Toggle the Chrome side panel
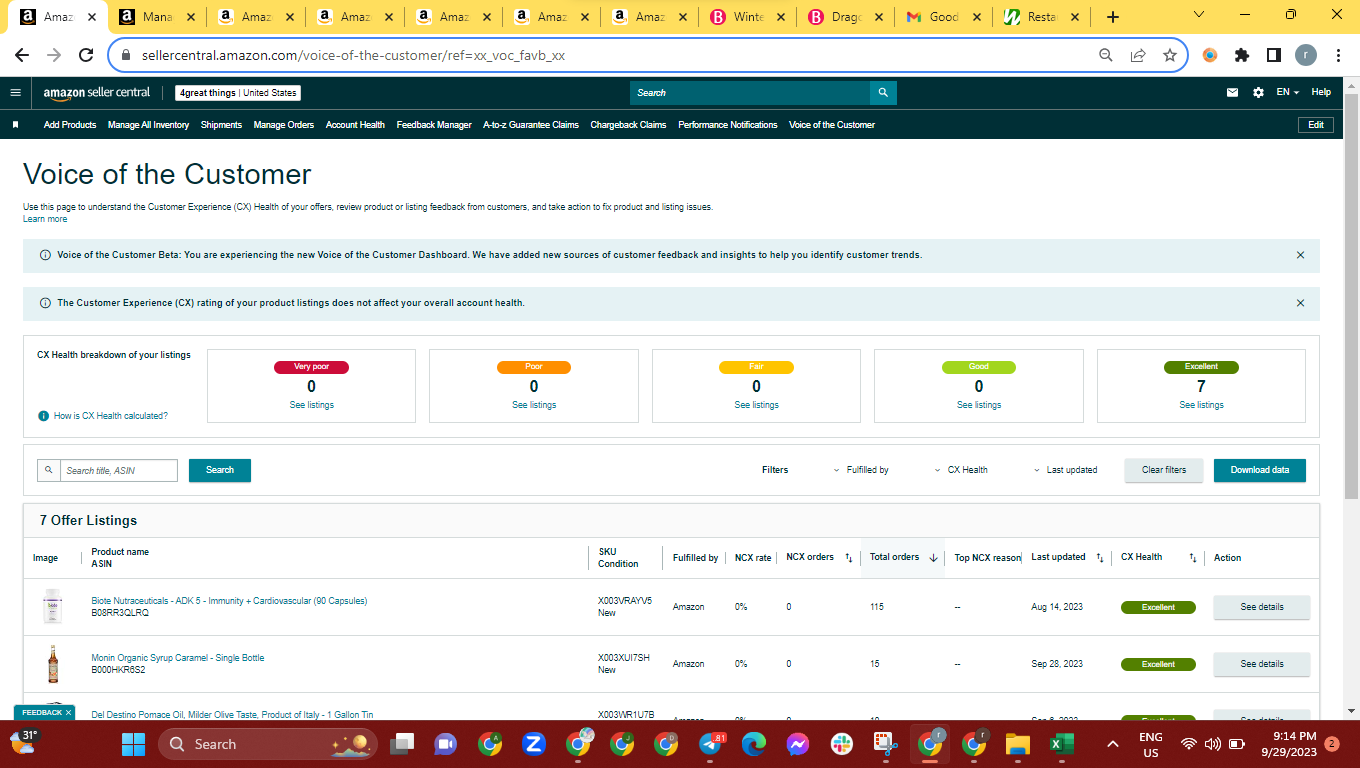Viewport: 1360px width, 768px height. (x=1274, y=56)
